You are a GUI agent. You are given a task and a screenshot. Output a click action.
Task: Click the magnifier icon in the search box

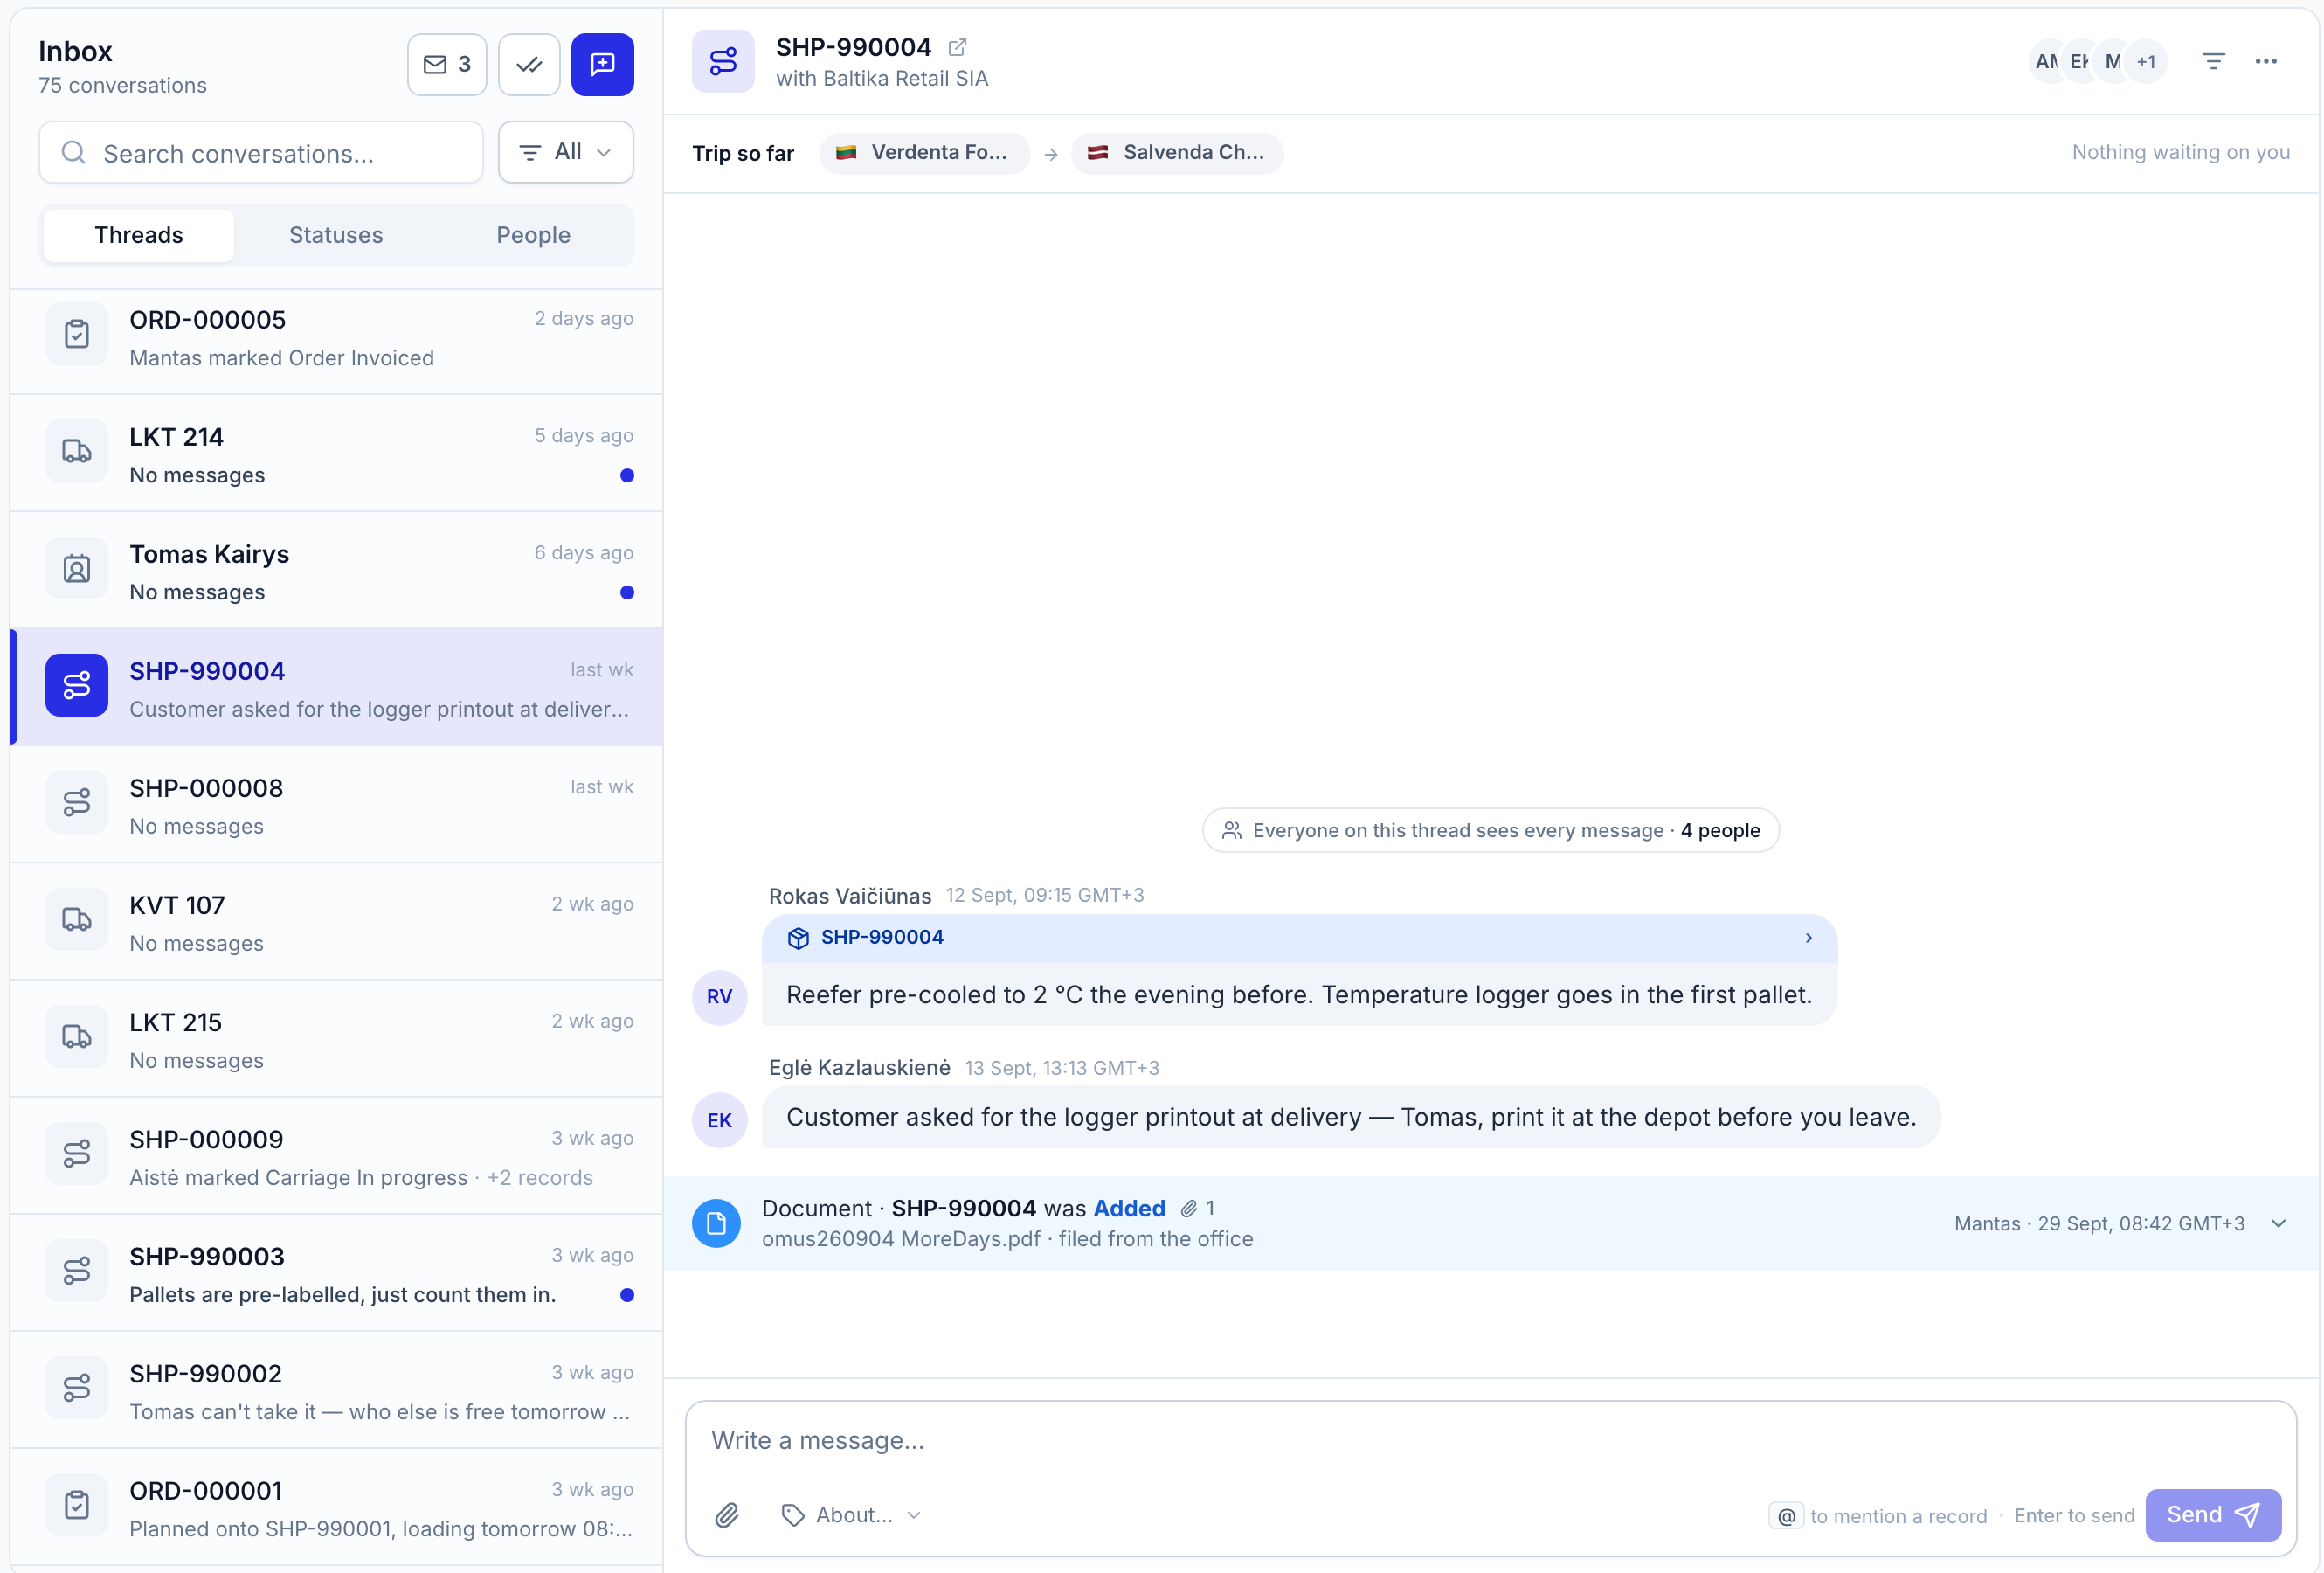[73, 153]
